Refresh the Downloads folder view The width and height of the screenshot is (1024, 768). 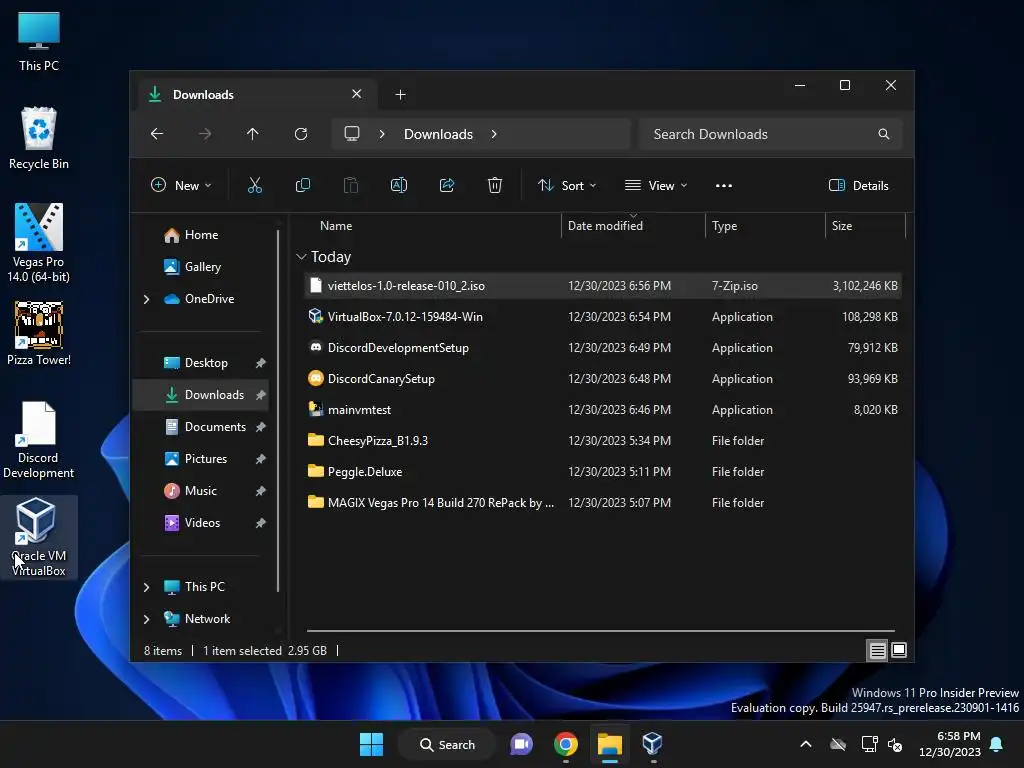point(301,134)
